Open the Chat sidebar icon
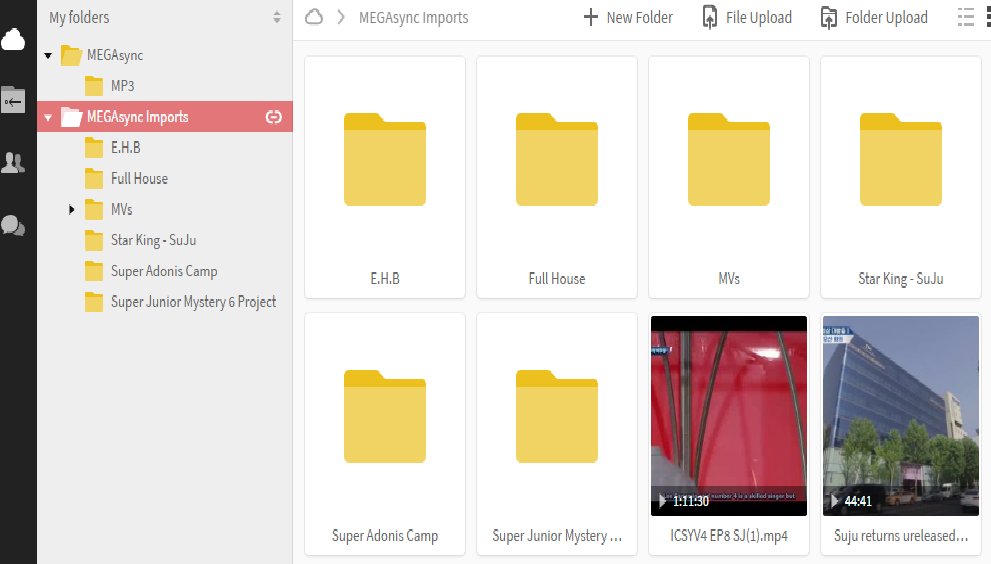 pos(13,225)
